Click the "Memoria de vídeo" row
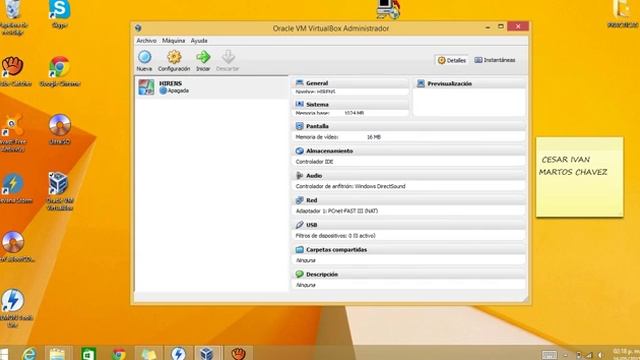640x360 pixels. pos(409,137)
